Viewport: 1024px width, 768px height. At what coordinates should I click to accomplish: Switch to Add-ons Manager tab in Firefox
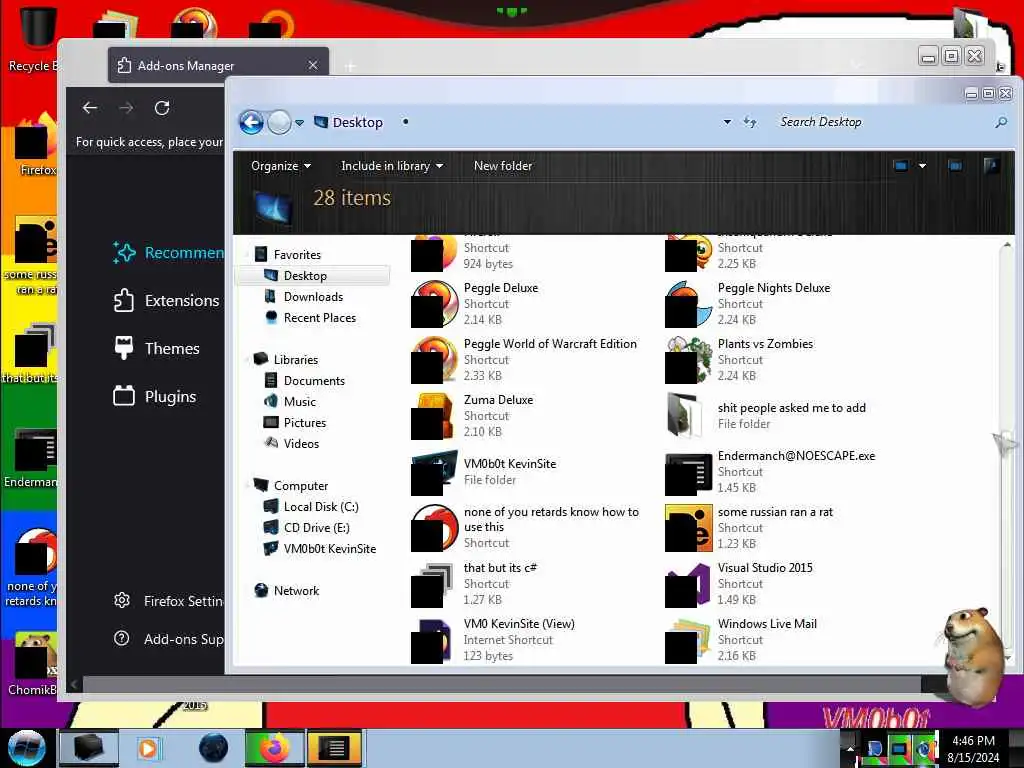(218, 65)
